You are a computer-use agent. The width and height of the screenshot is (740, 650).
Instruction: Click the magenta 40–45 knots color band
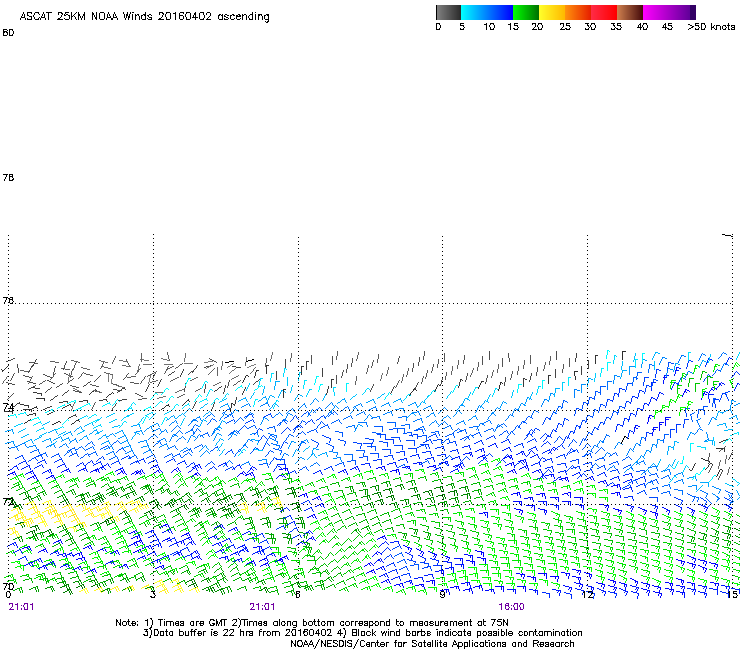coord(656,12)
